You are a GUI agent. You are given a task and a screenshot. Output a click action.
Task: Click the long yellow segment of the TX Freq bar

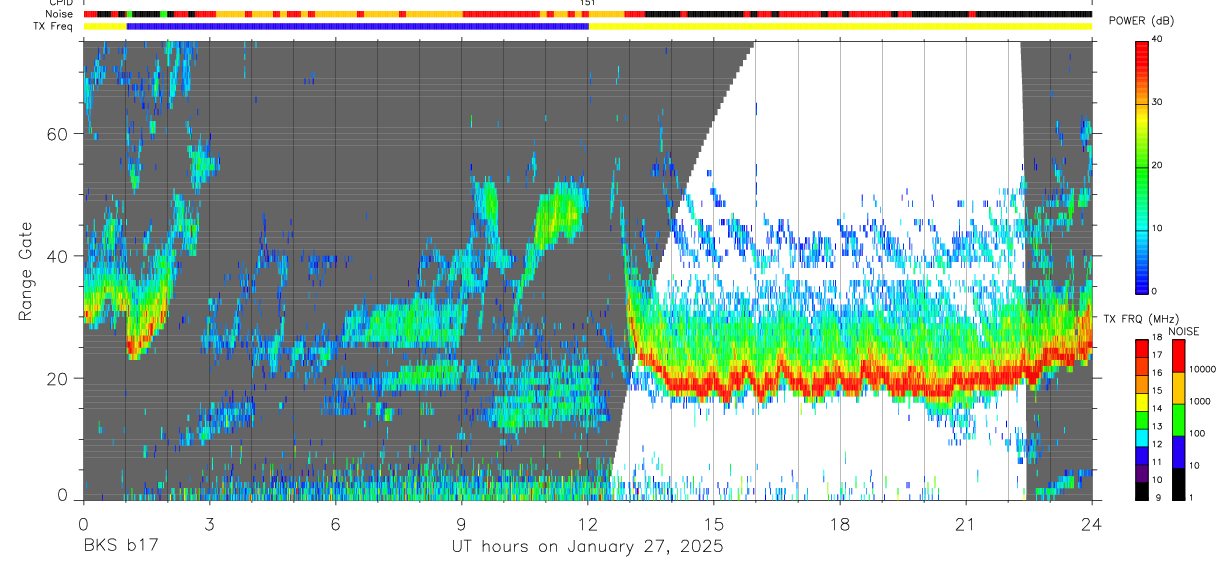pos(840,26)
